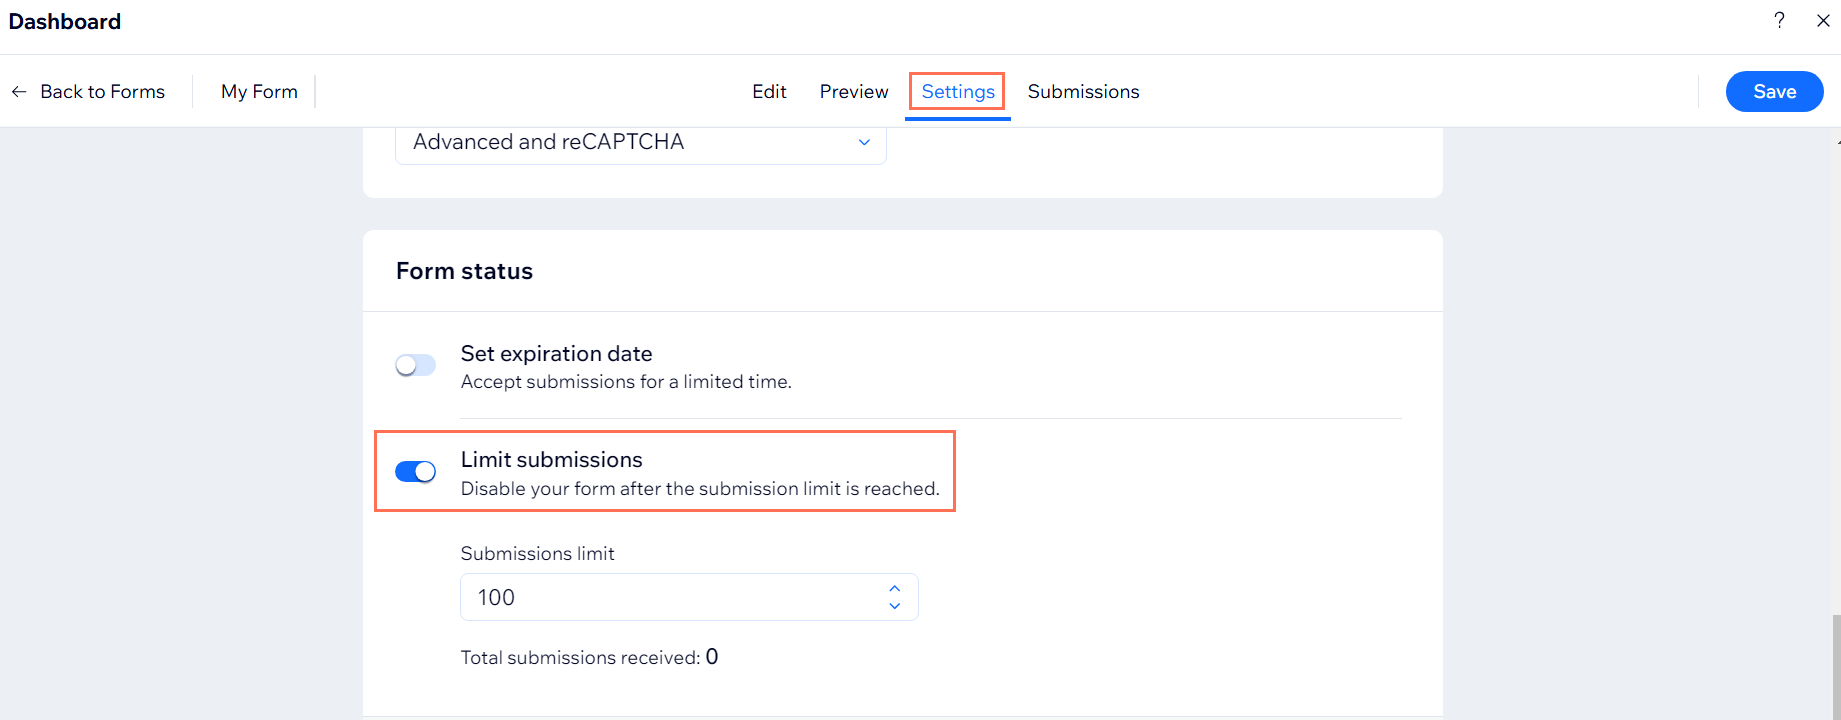
Task: Click the 'Submissions limit' field label
Action: [537, 553]
